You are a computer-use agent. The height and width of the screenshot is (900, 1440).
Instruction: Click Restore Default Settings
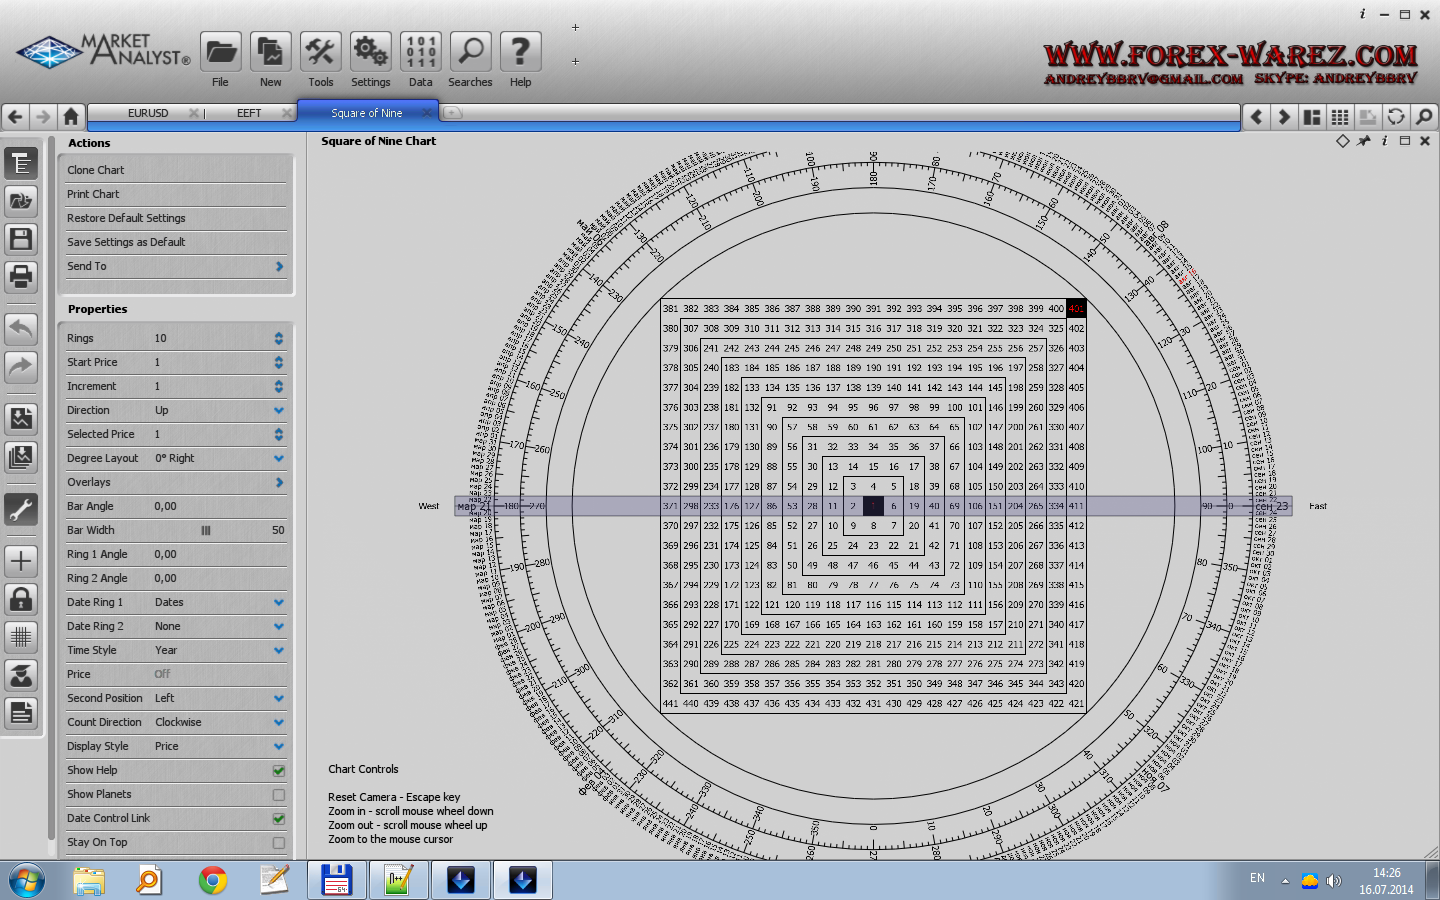[x=126, y=218]
